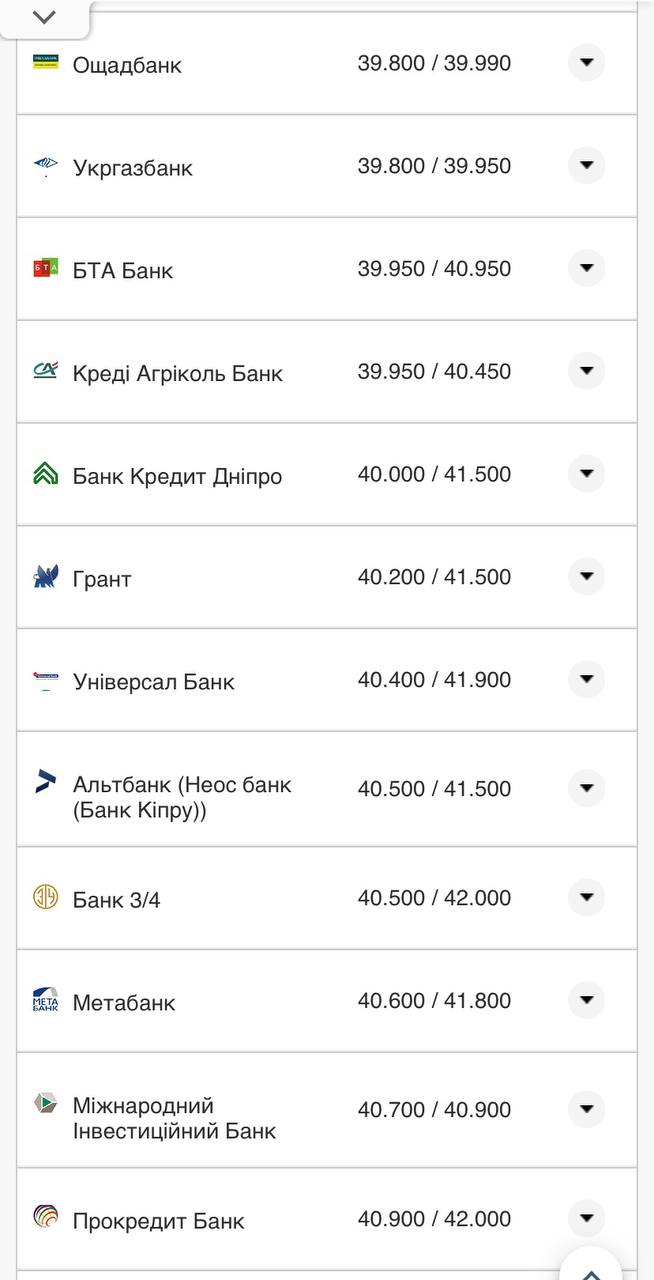This screenshot has width=654, height=1280.
Task: Open the dropdown for Банк Кредит Дніпро
Action: [x=586, y=475]
